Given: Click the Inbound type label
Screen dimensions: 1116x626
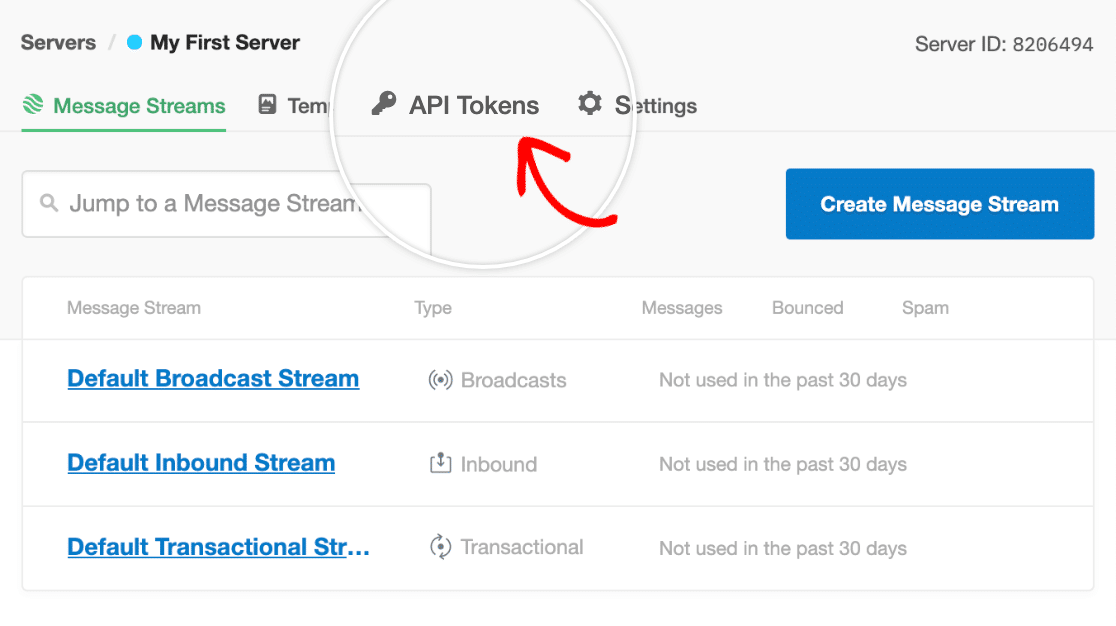Looking at the screenshot, I should 498,465.
